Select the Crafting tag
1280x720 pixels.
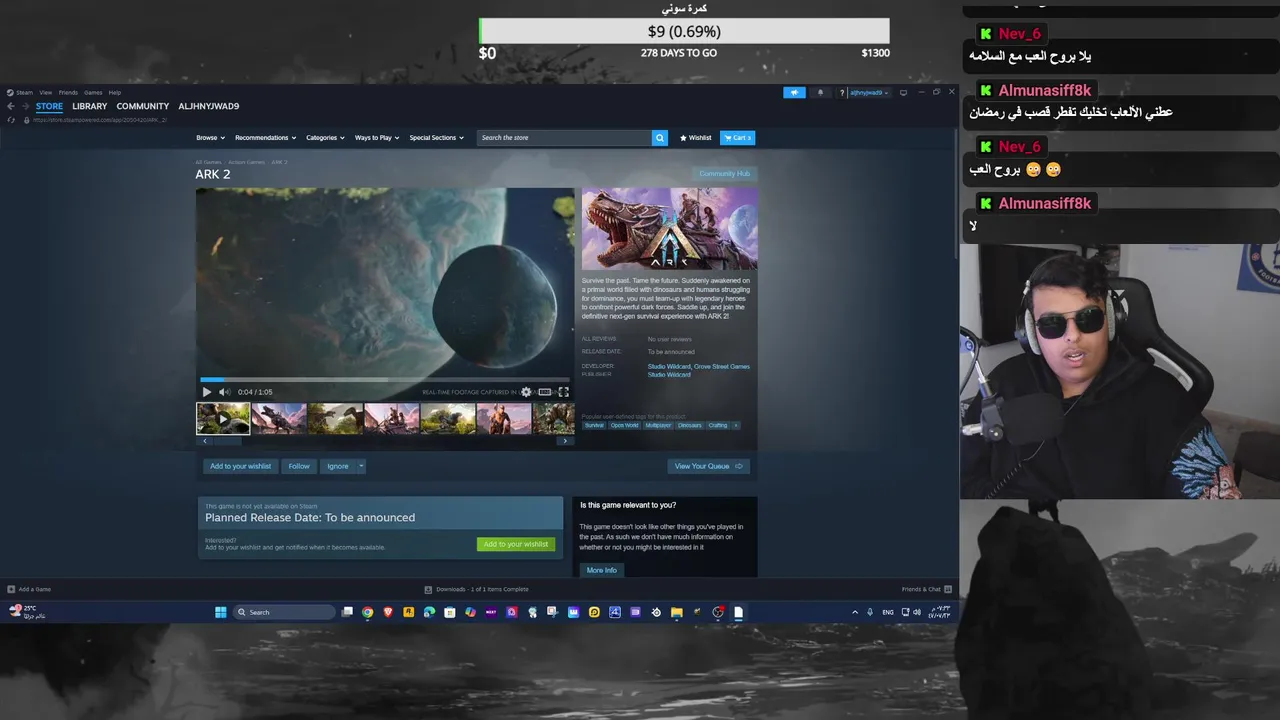[718, 425]
